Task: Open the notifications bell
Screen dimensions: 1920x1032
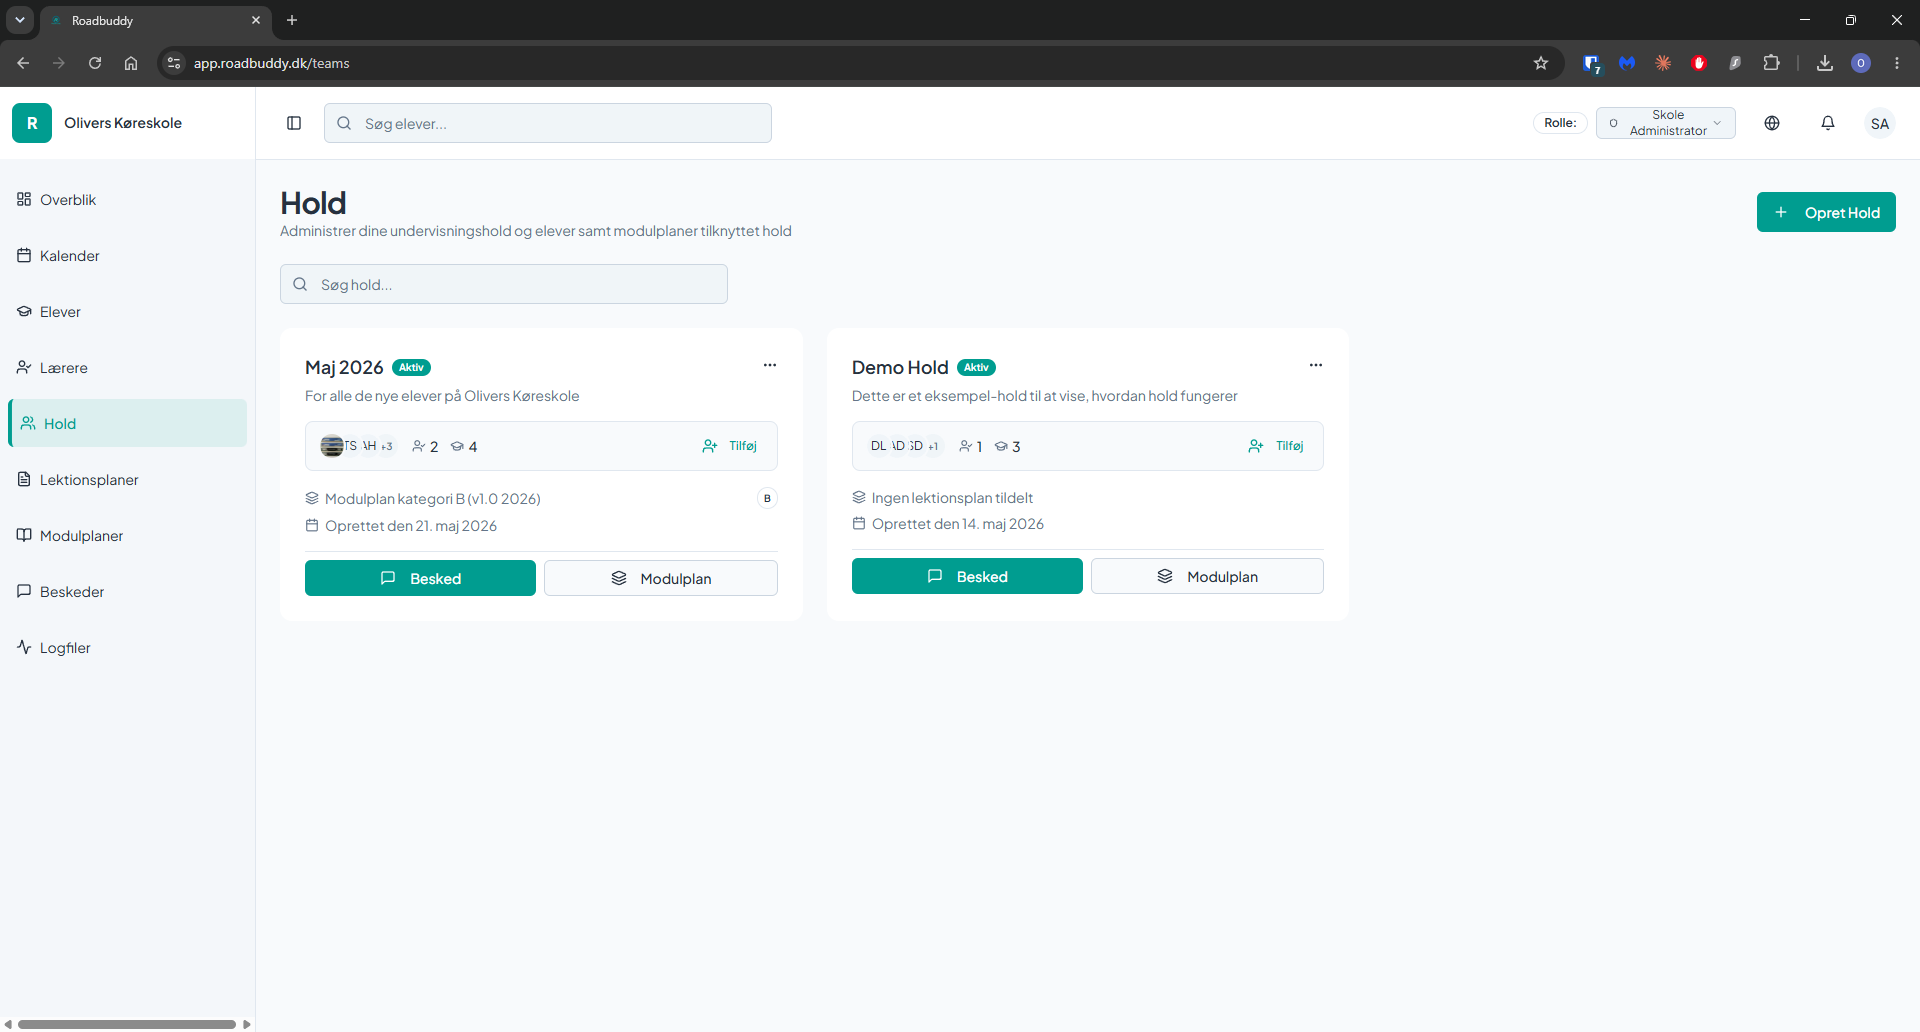Action: pyautogui.click(x=1828, y=123)
